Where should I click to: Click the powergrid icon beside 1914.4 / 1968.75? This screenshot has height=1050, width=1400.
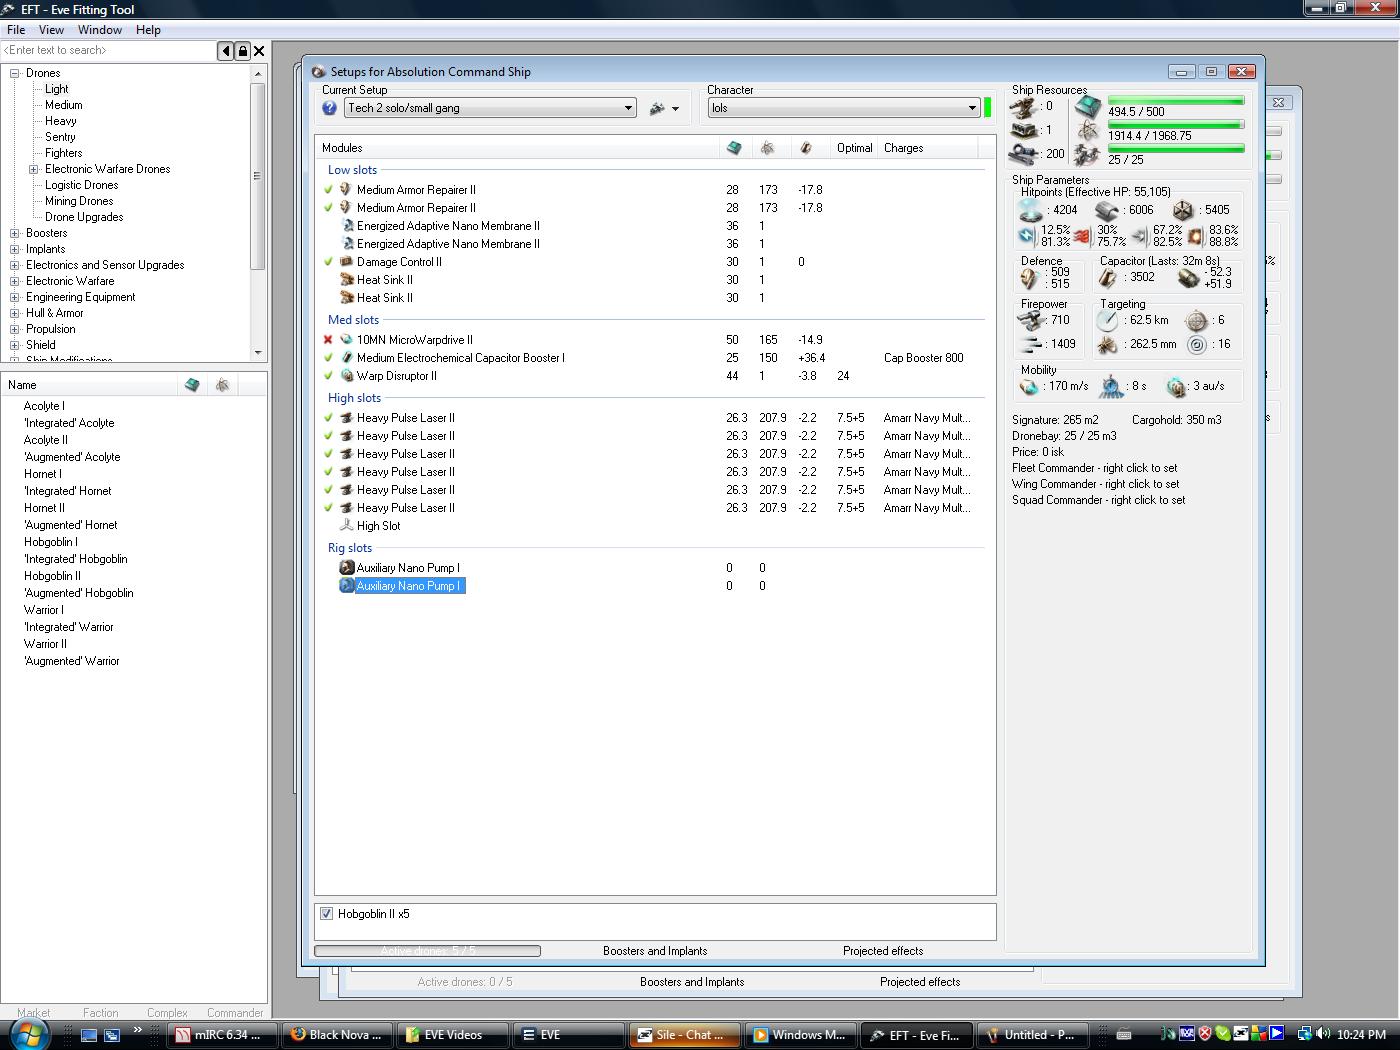[1089, 131]
